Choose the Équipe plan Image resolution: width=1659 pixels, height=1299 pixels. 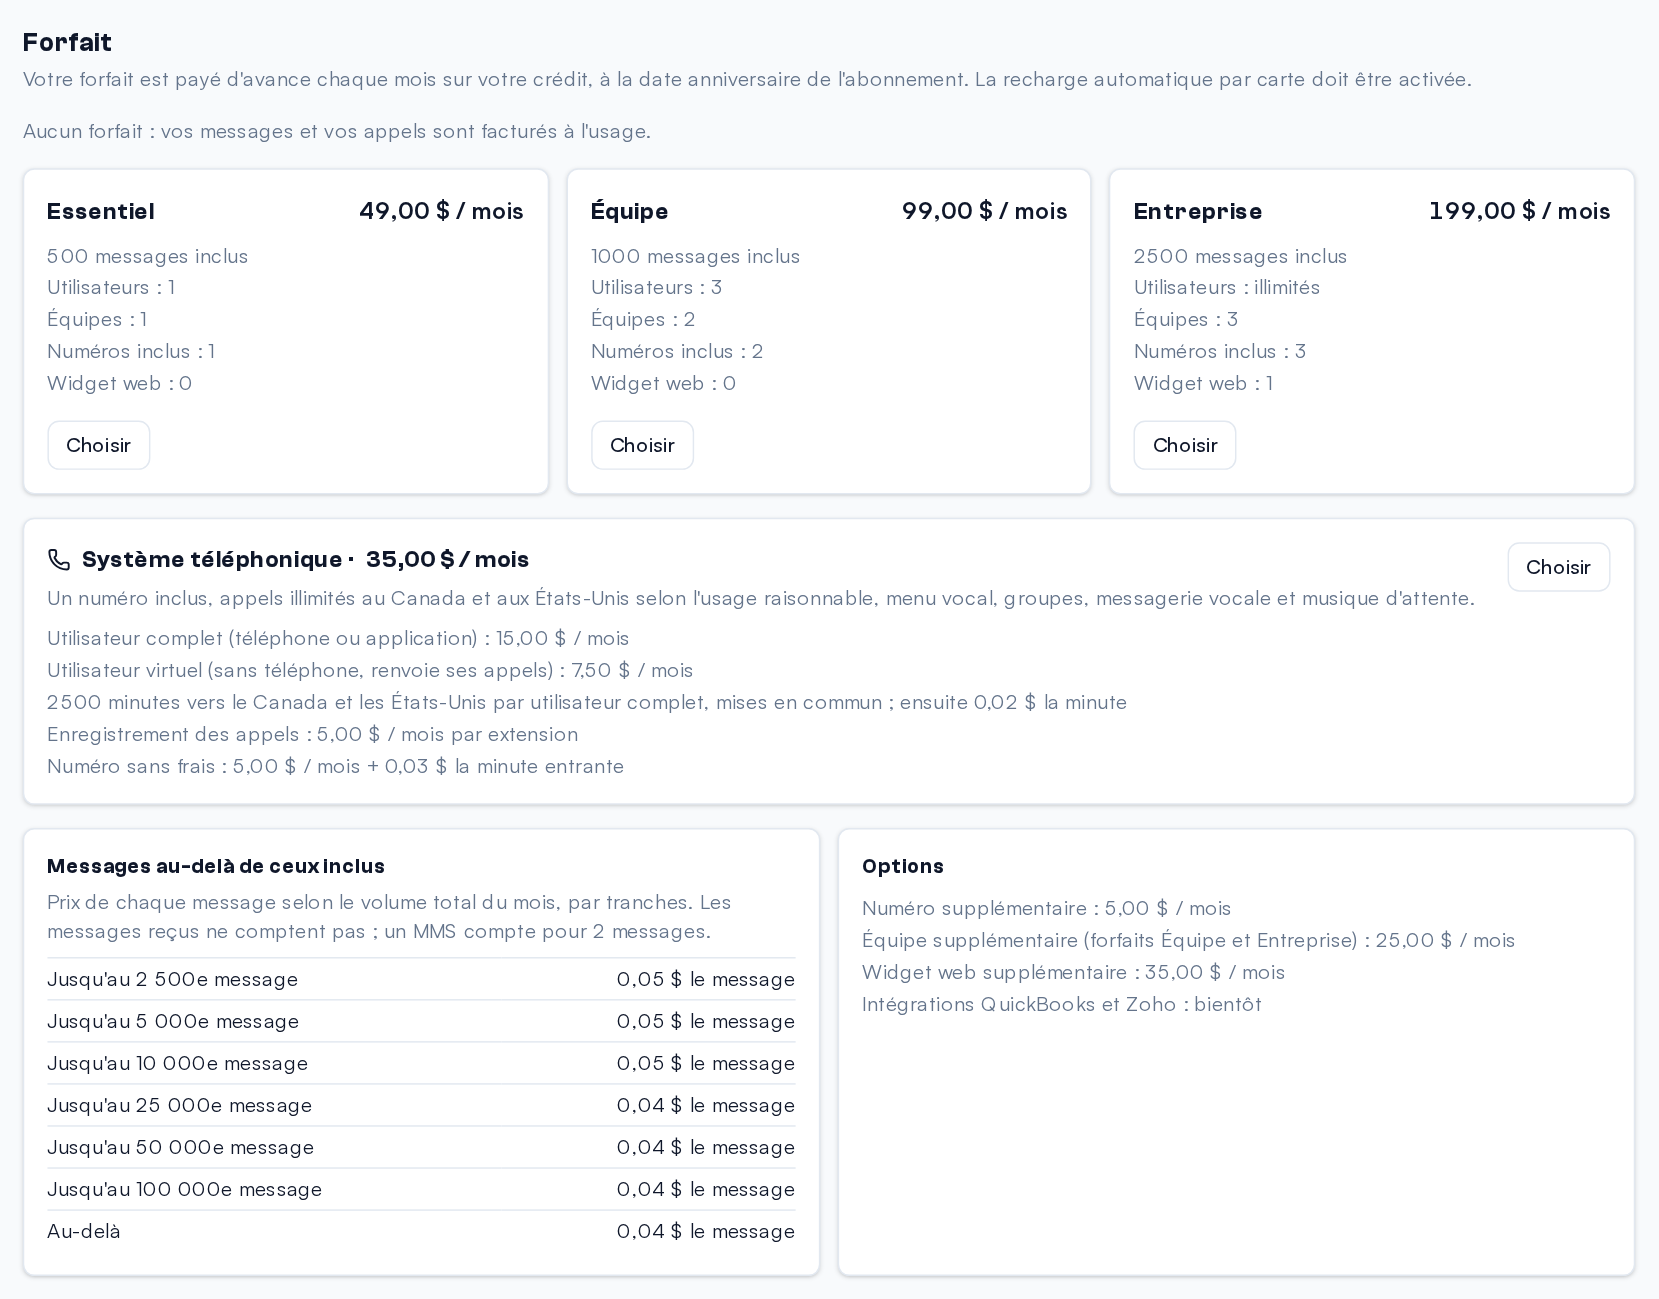pos(642,445)
